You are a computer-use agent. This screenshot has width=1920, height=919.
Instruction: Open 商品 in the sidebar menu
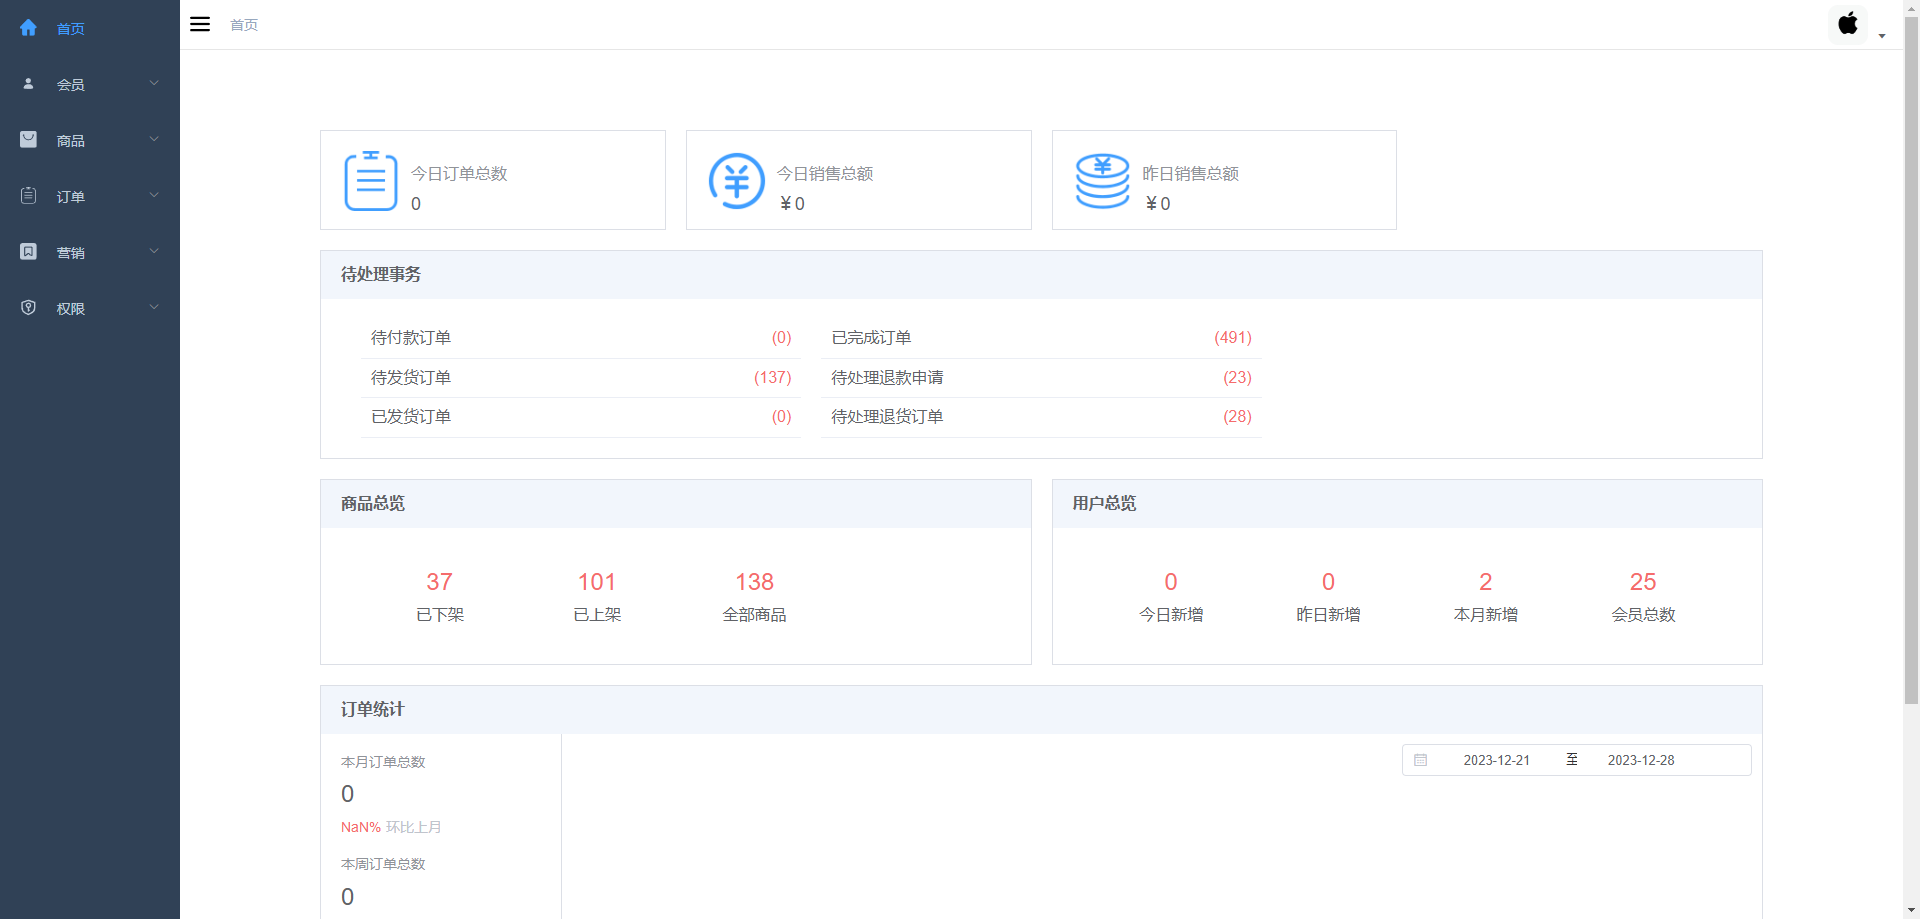pyautogui.click(x=90, y=140)
